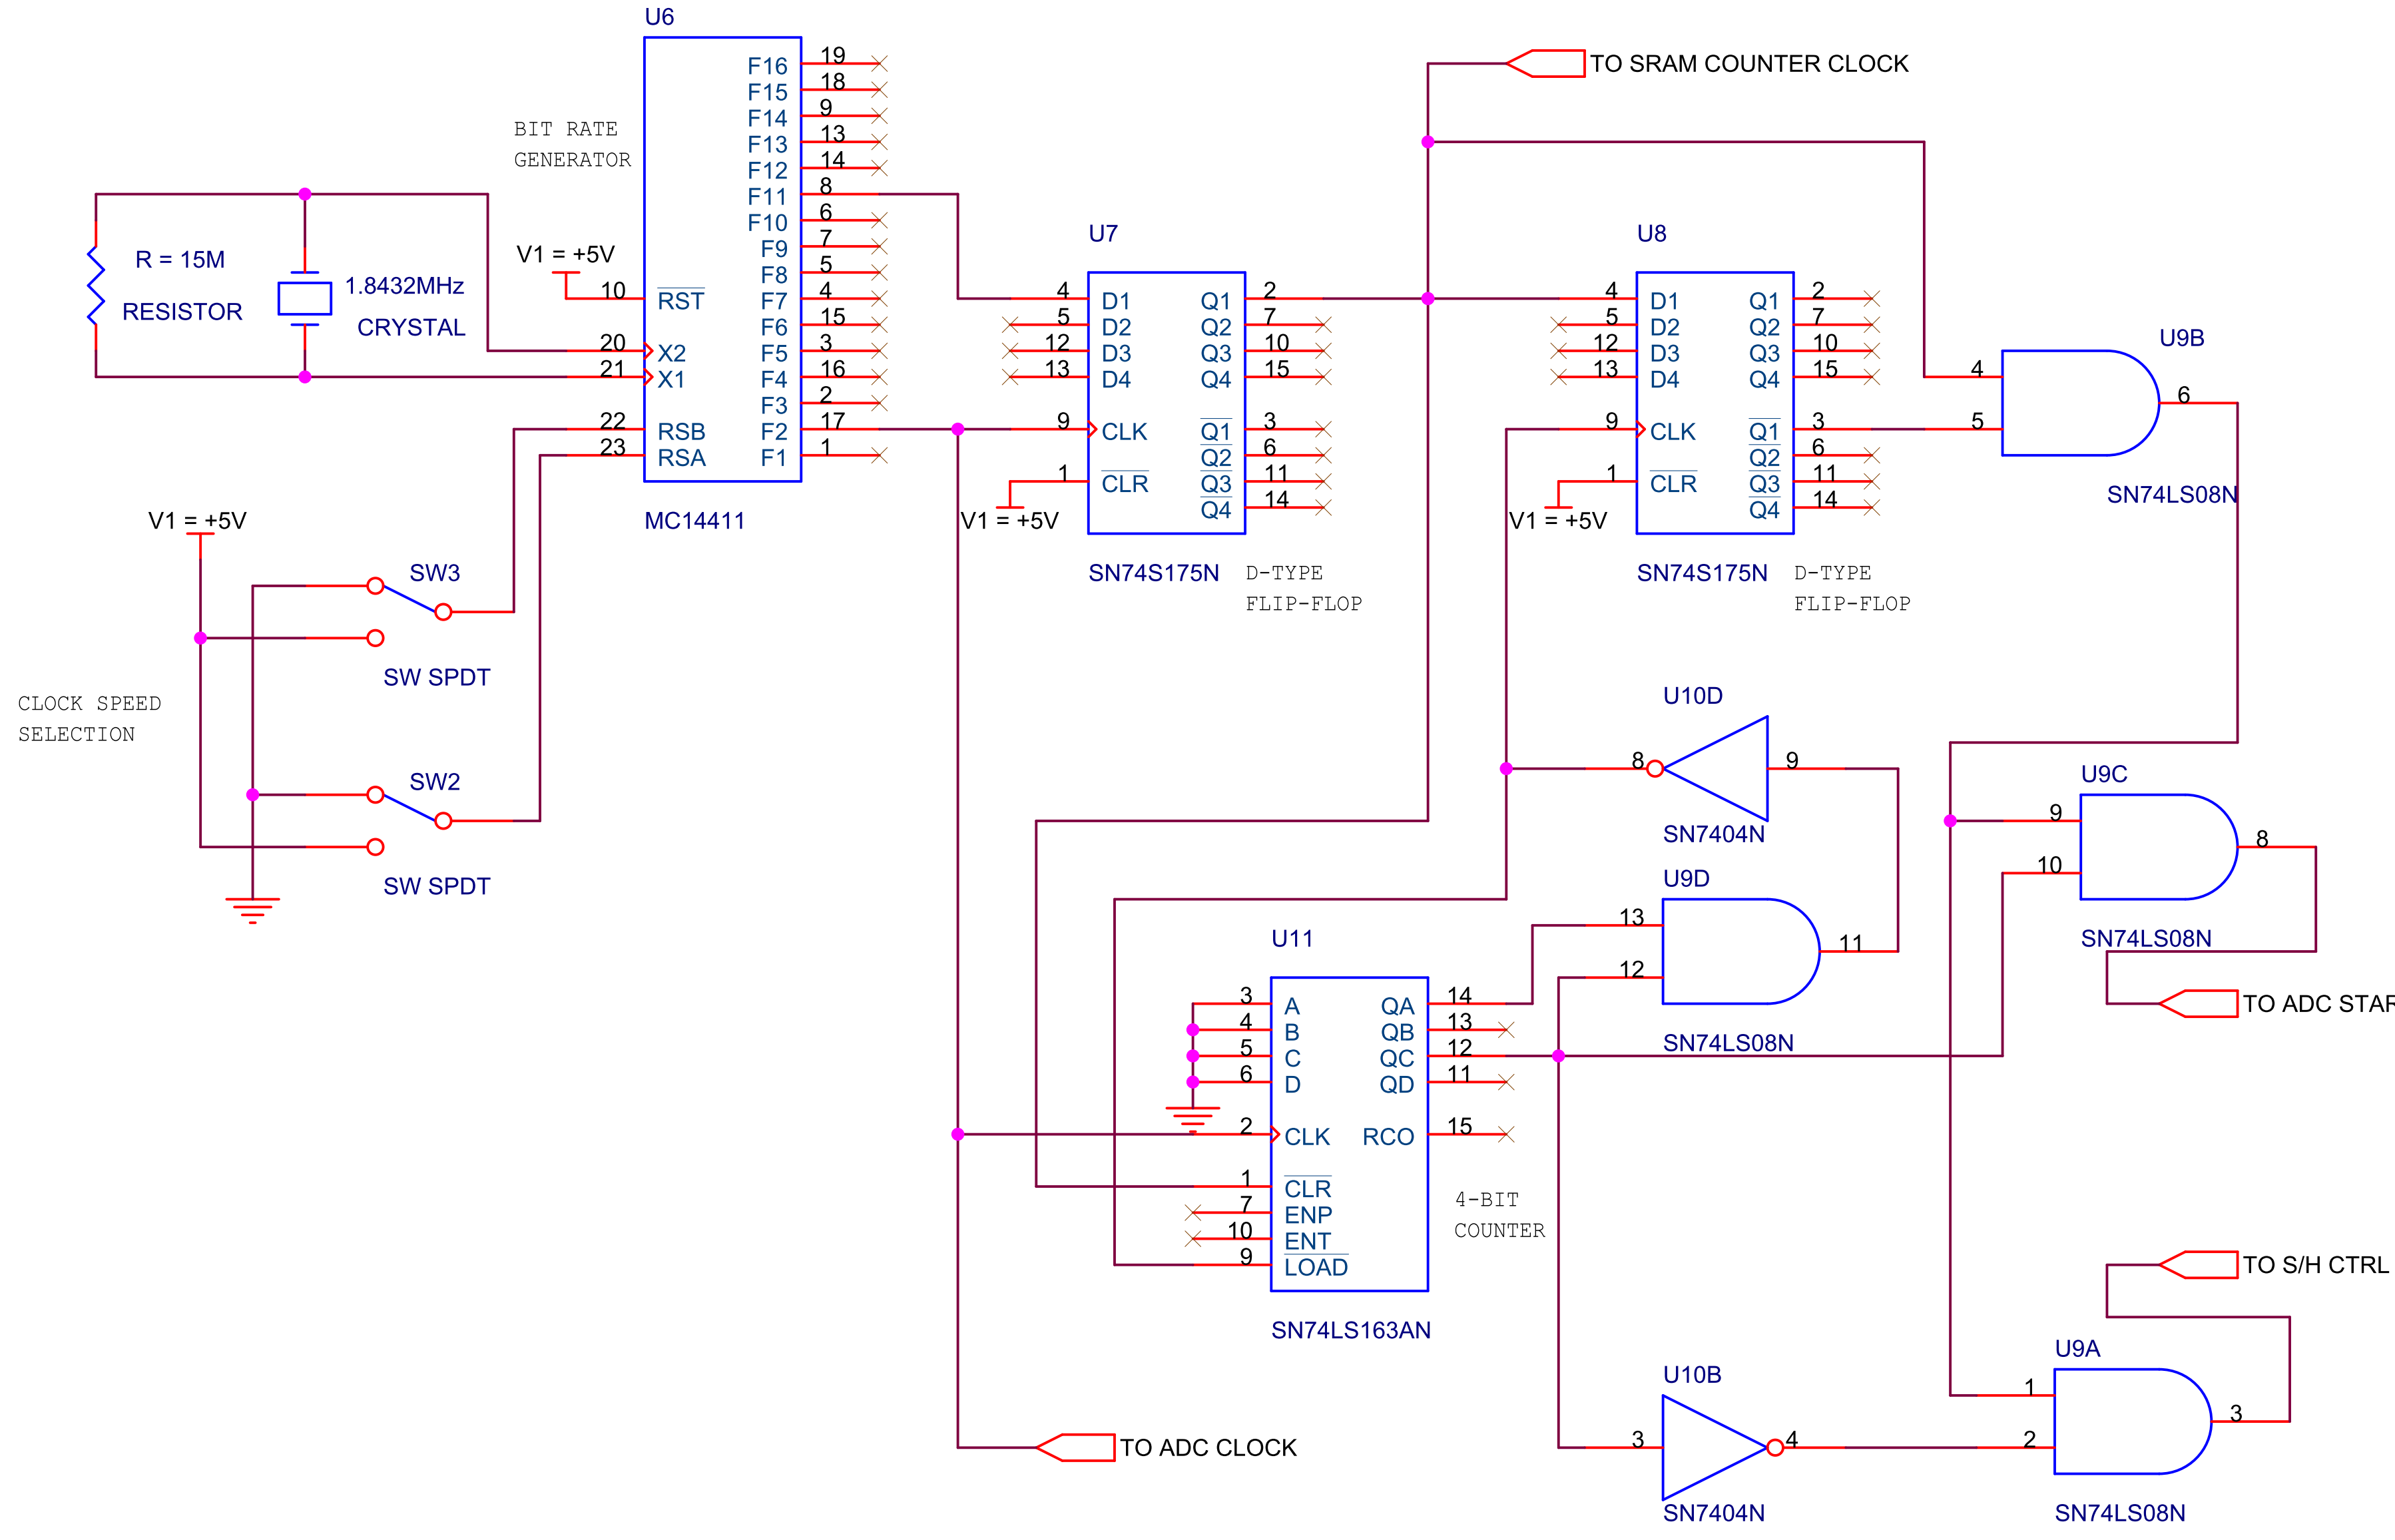The image size is (2395, 1540).
Task: Select the F16 pin label on U6
Action: tap(767, 66)
